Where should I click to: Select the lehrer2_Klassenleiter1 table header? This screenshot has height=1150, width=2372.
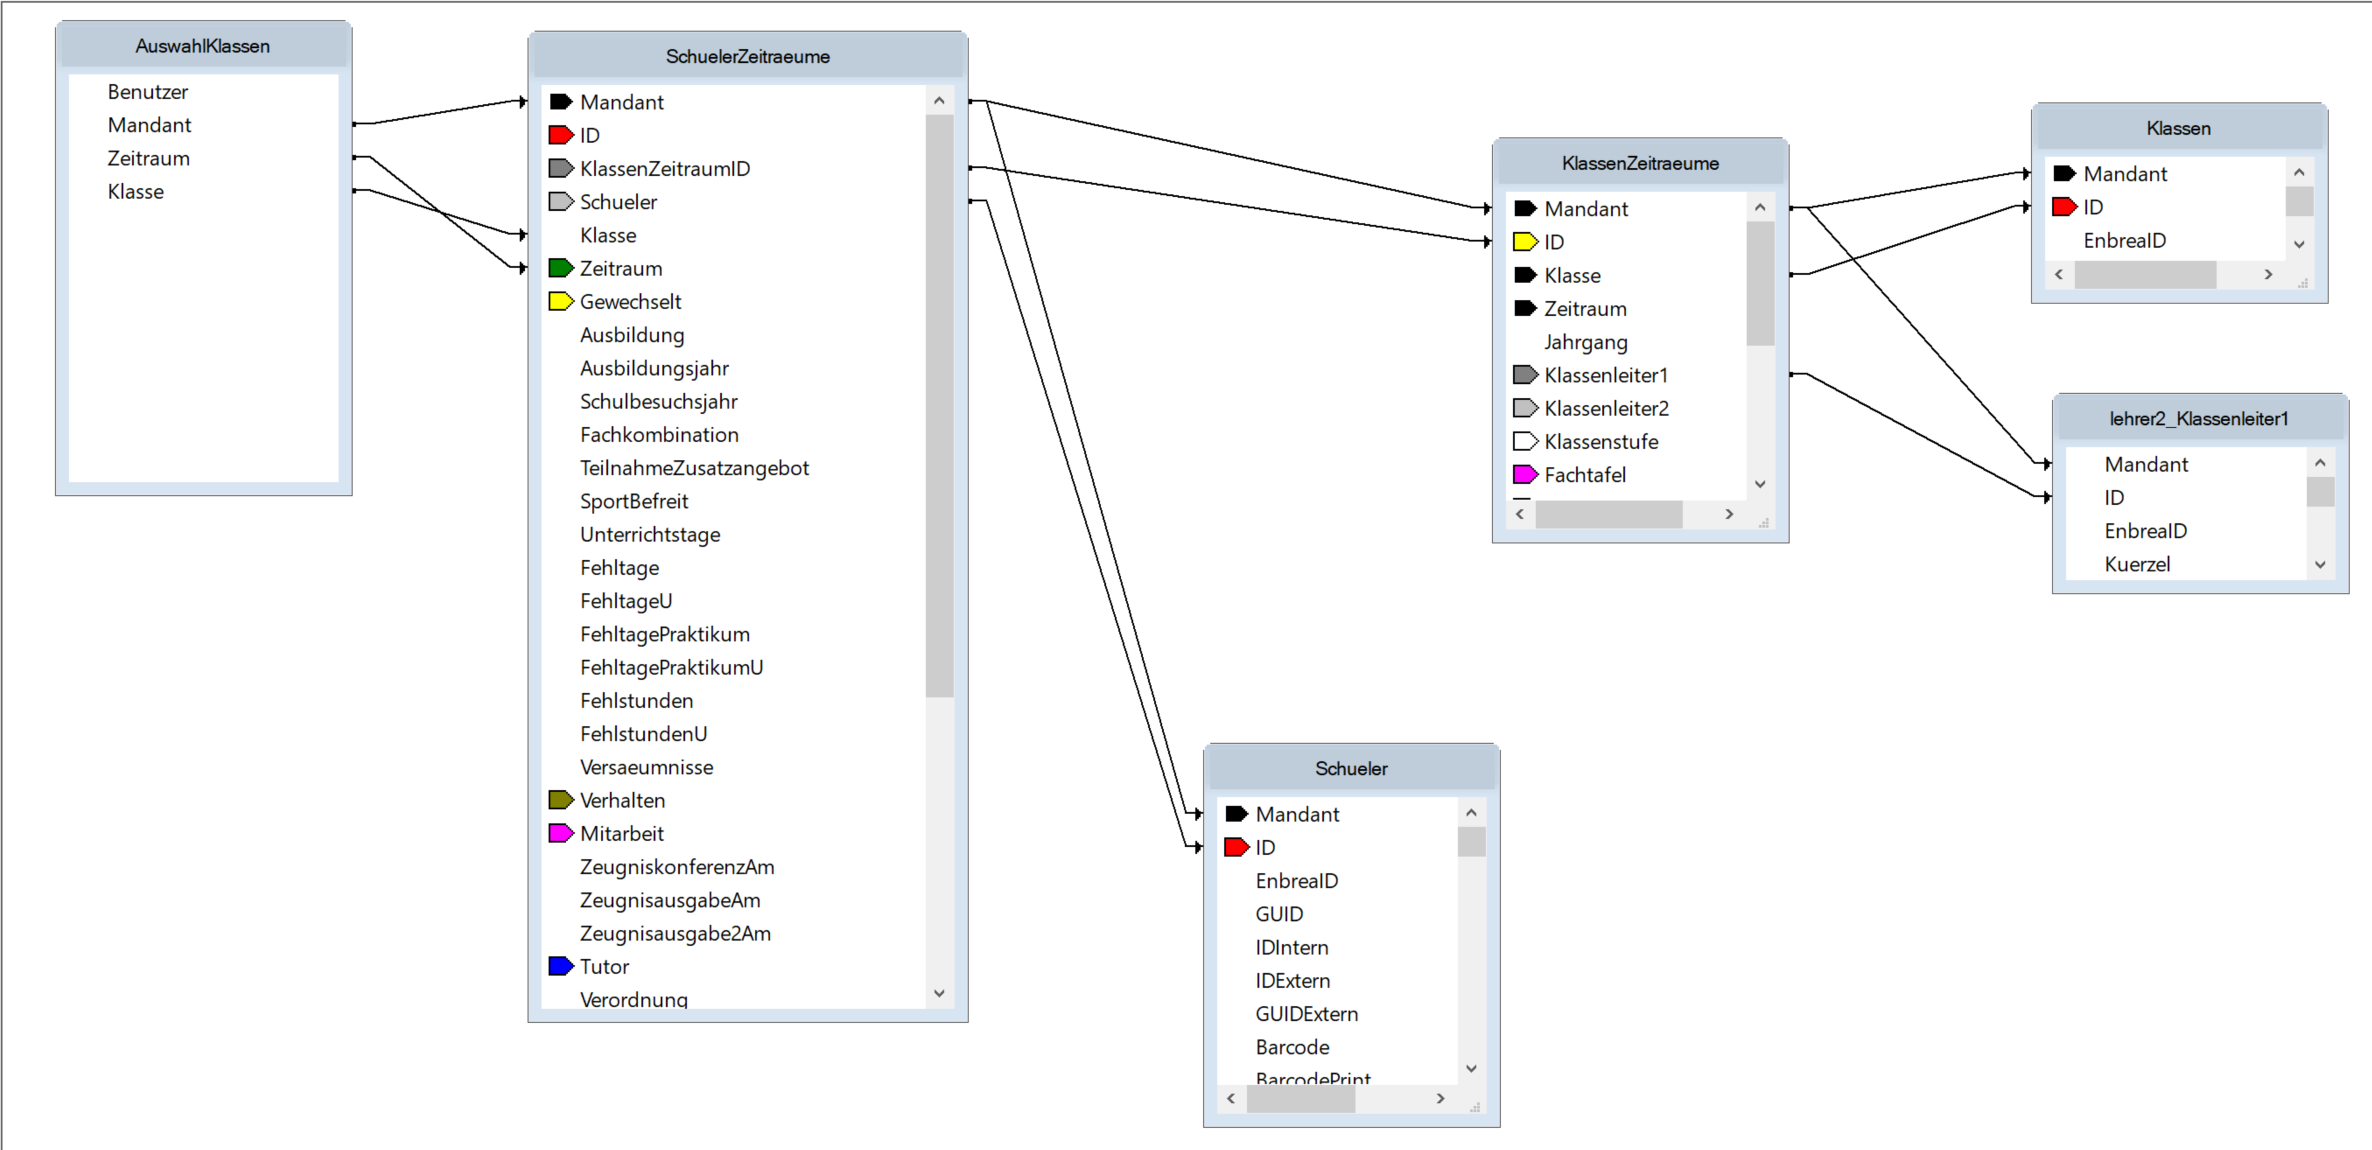tap(2200, 419)
